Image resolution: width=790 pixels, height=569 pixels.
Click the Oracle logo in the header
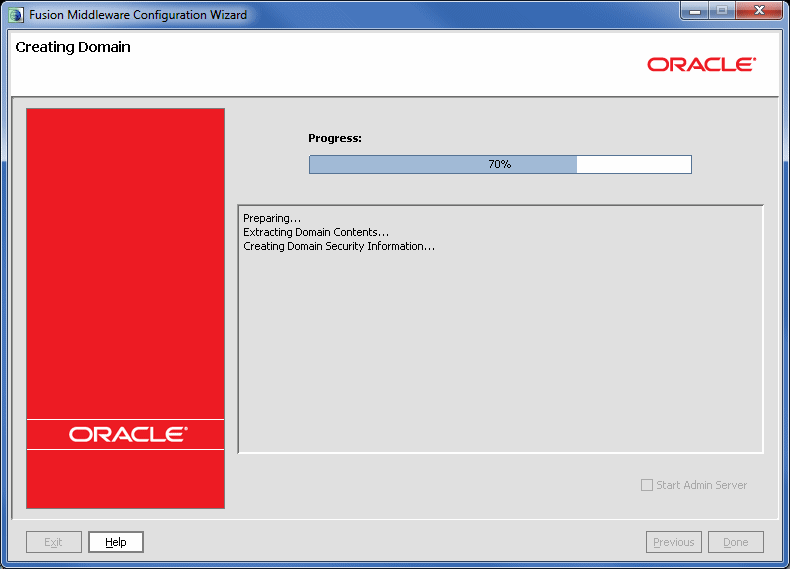[x=701, y=65]
